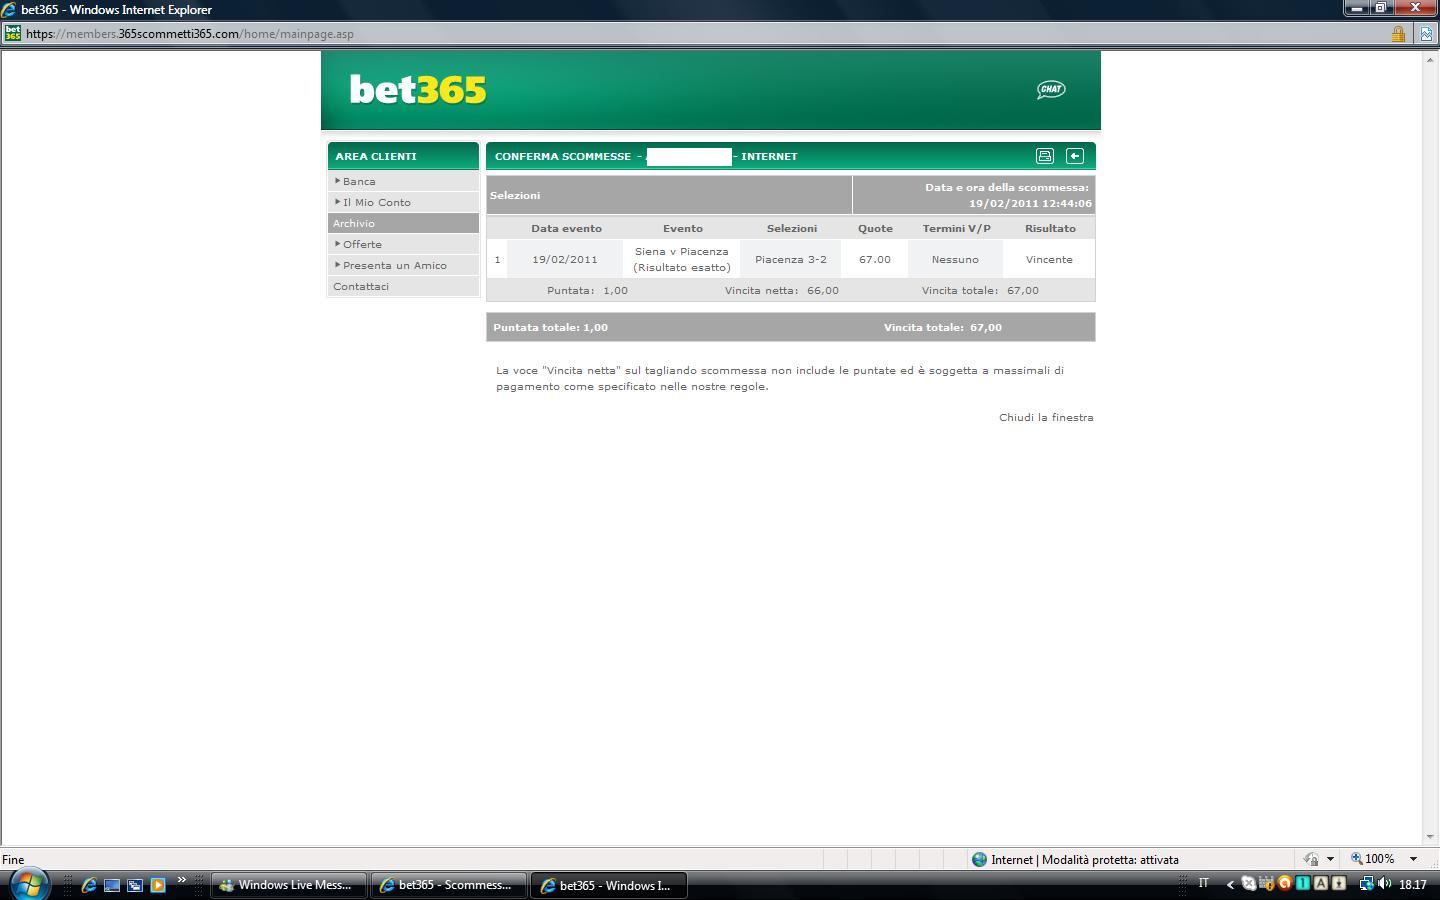Open Contattaci in the sidebar
Screen dimensions: 1440x900
click(403, 286)
